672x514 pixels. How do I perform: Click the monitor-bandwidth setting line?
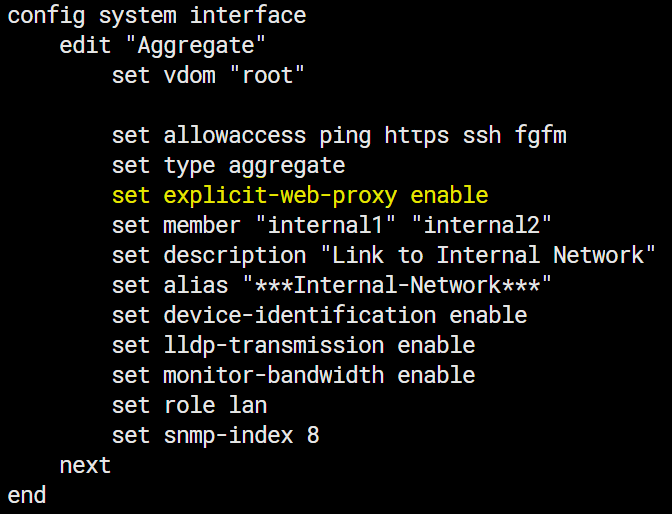tap(293, 375)
